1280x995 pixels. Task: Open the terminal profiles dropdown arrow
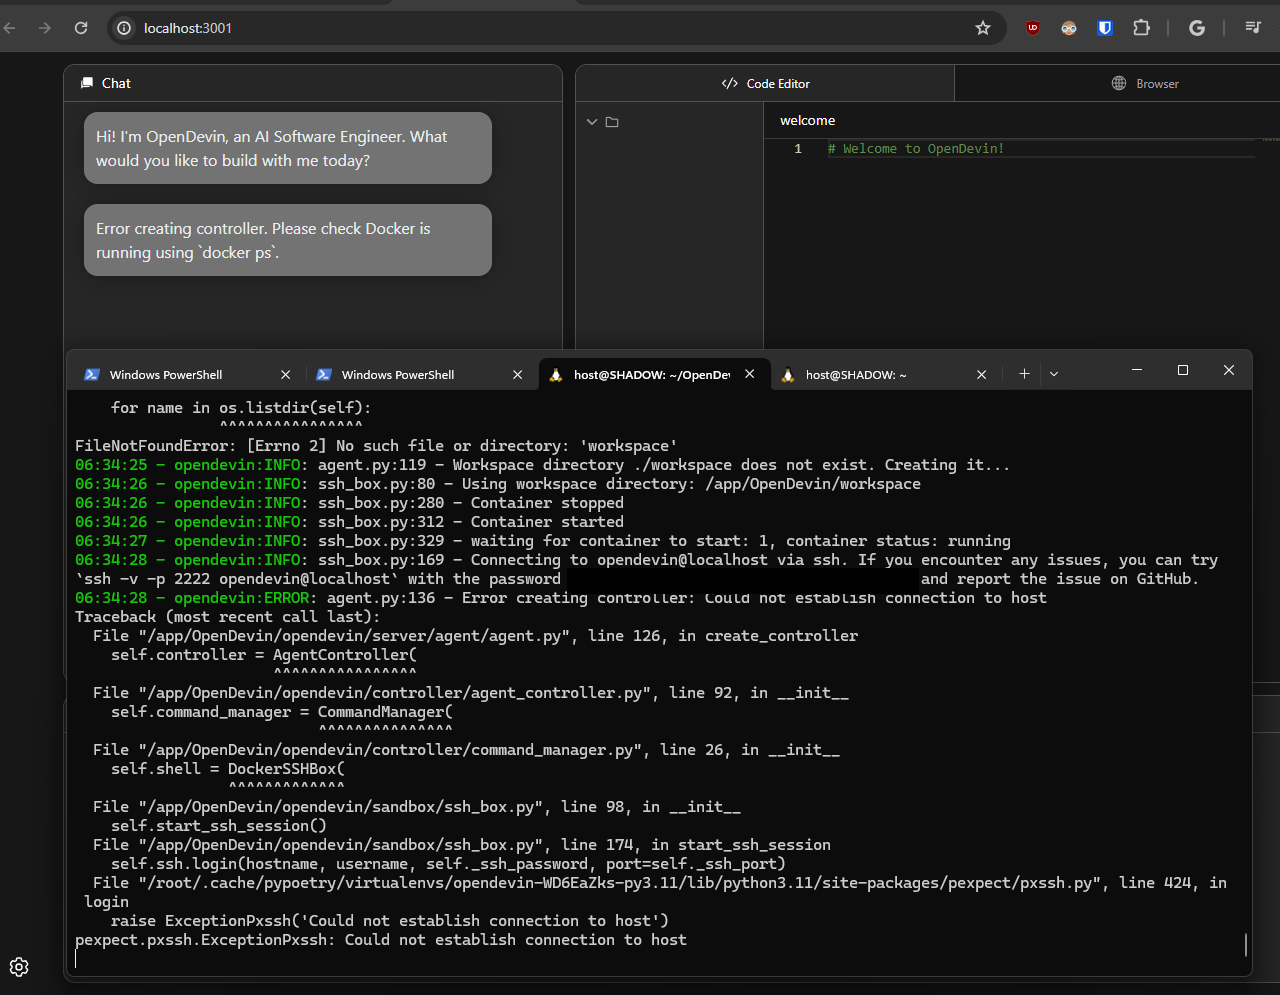pyautogui.click(x=1054, y=374)
